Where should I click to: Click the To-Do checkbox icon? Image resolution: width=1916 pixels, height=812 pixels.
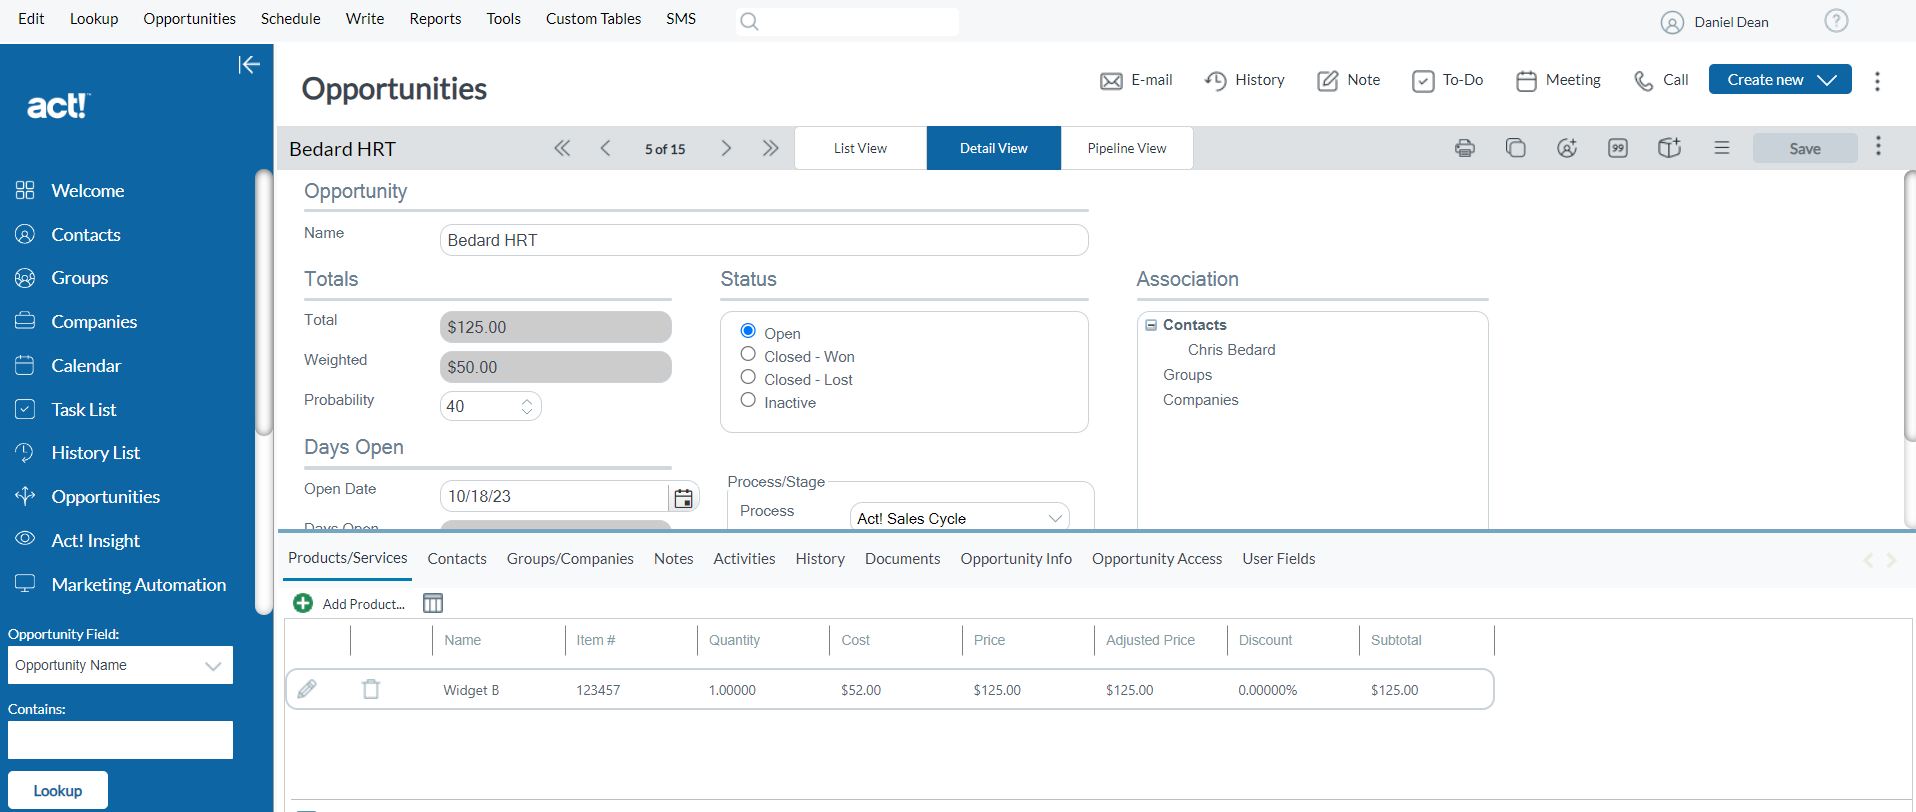pyautogui.click(x=1423, y=81)
